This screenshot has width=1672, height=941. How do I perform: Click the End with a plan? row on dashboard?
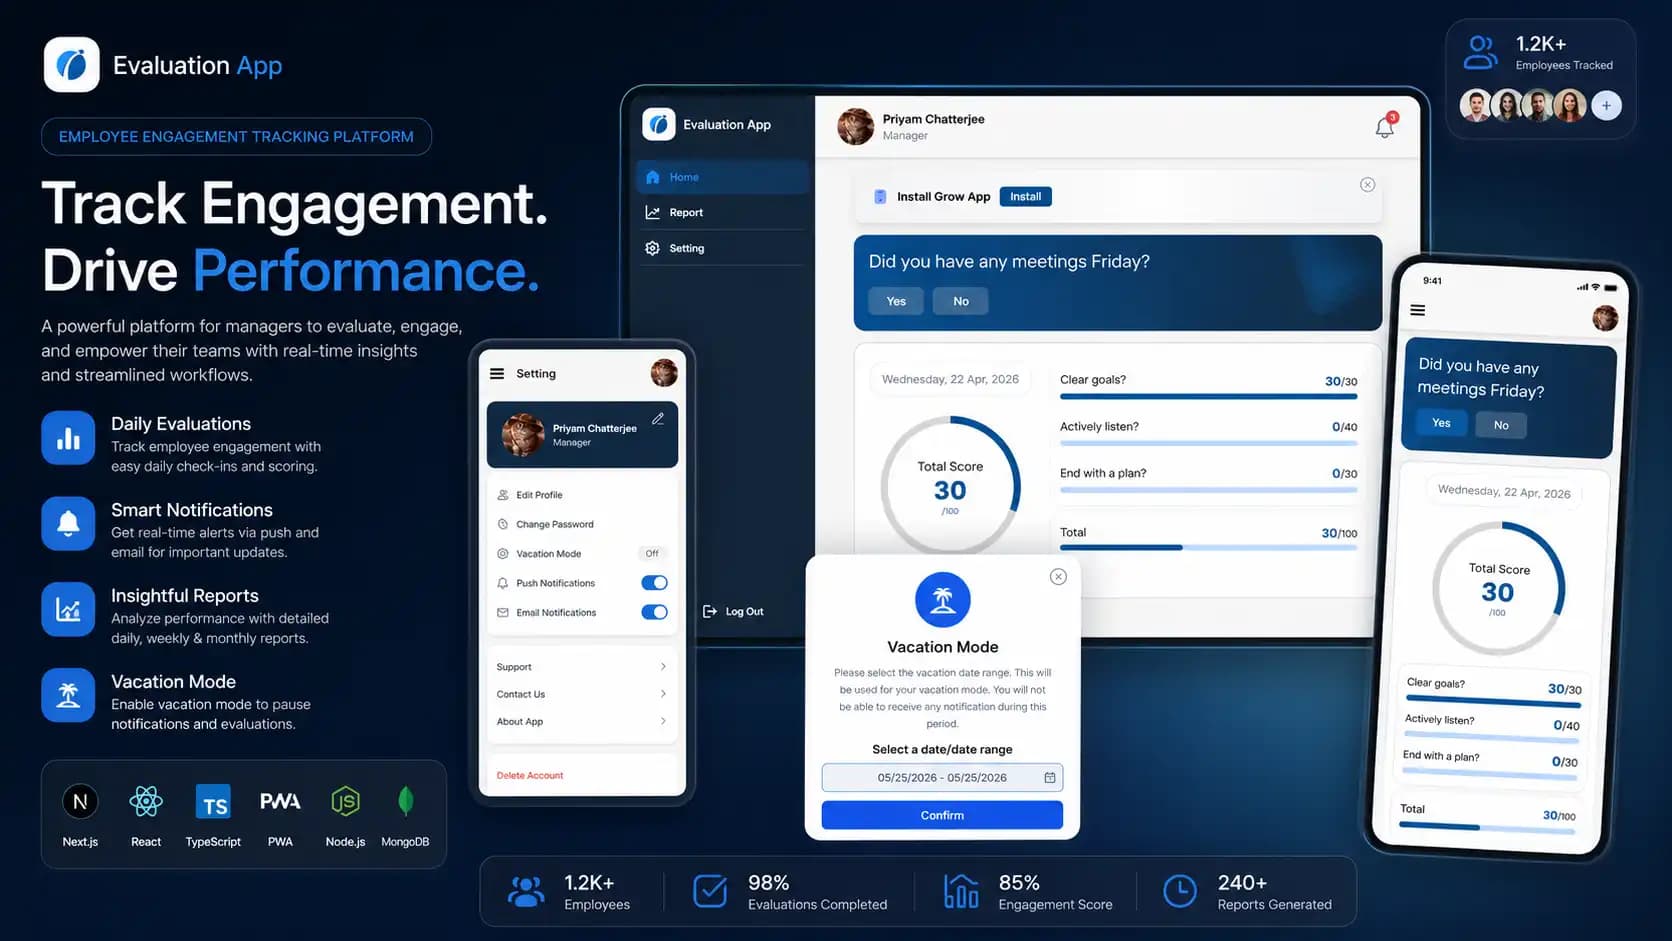1208,480
